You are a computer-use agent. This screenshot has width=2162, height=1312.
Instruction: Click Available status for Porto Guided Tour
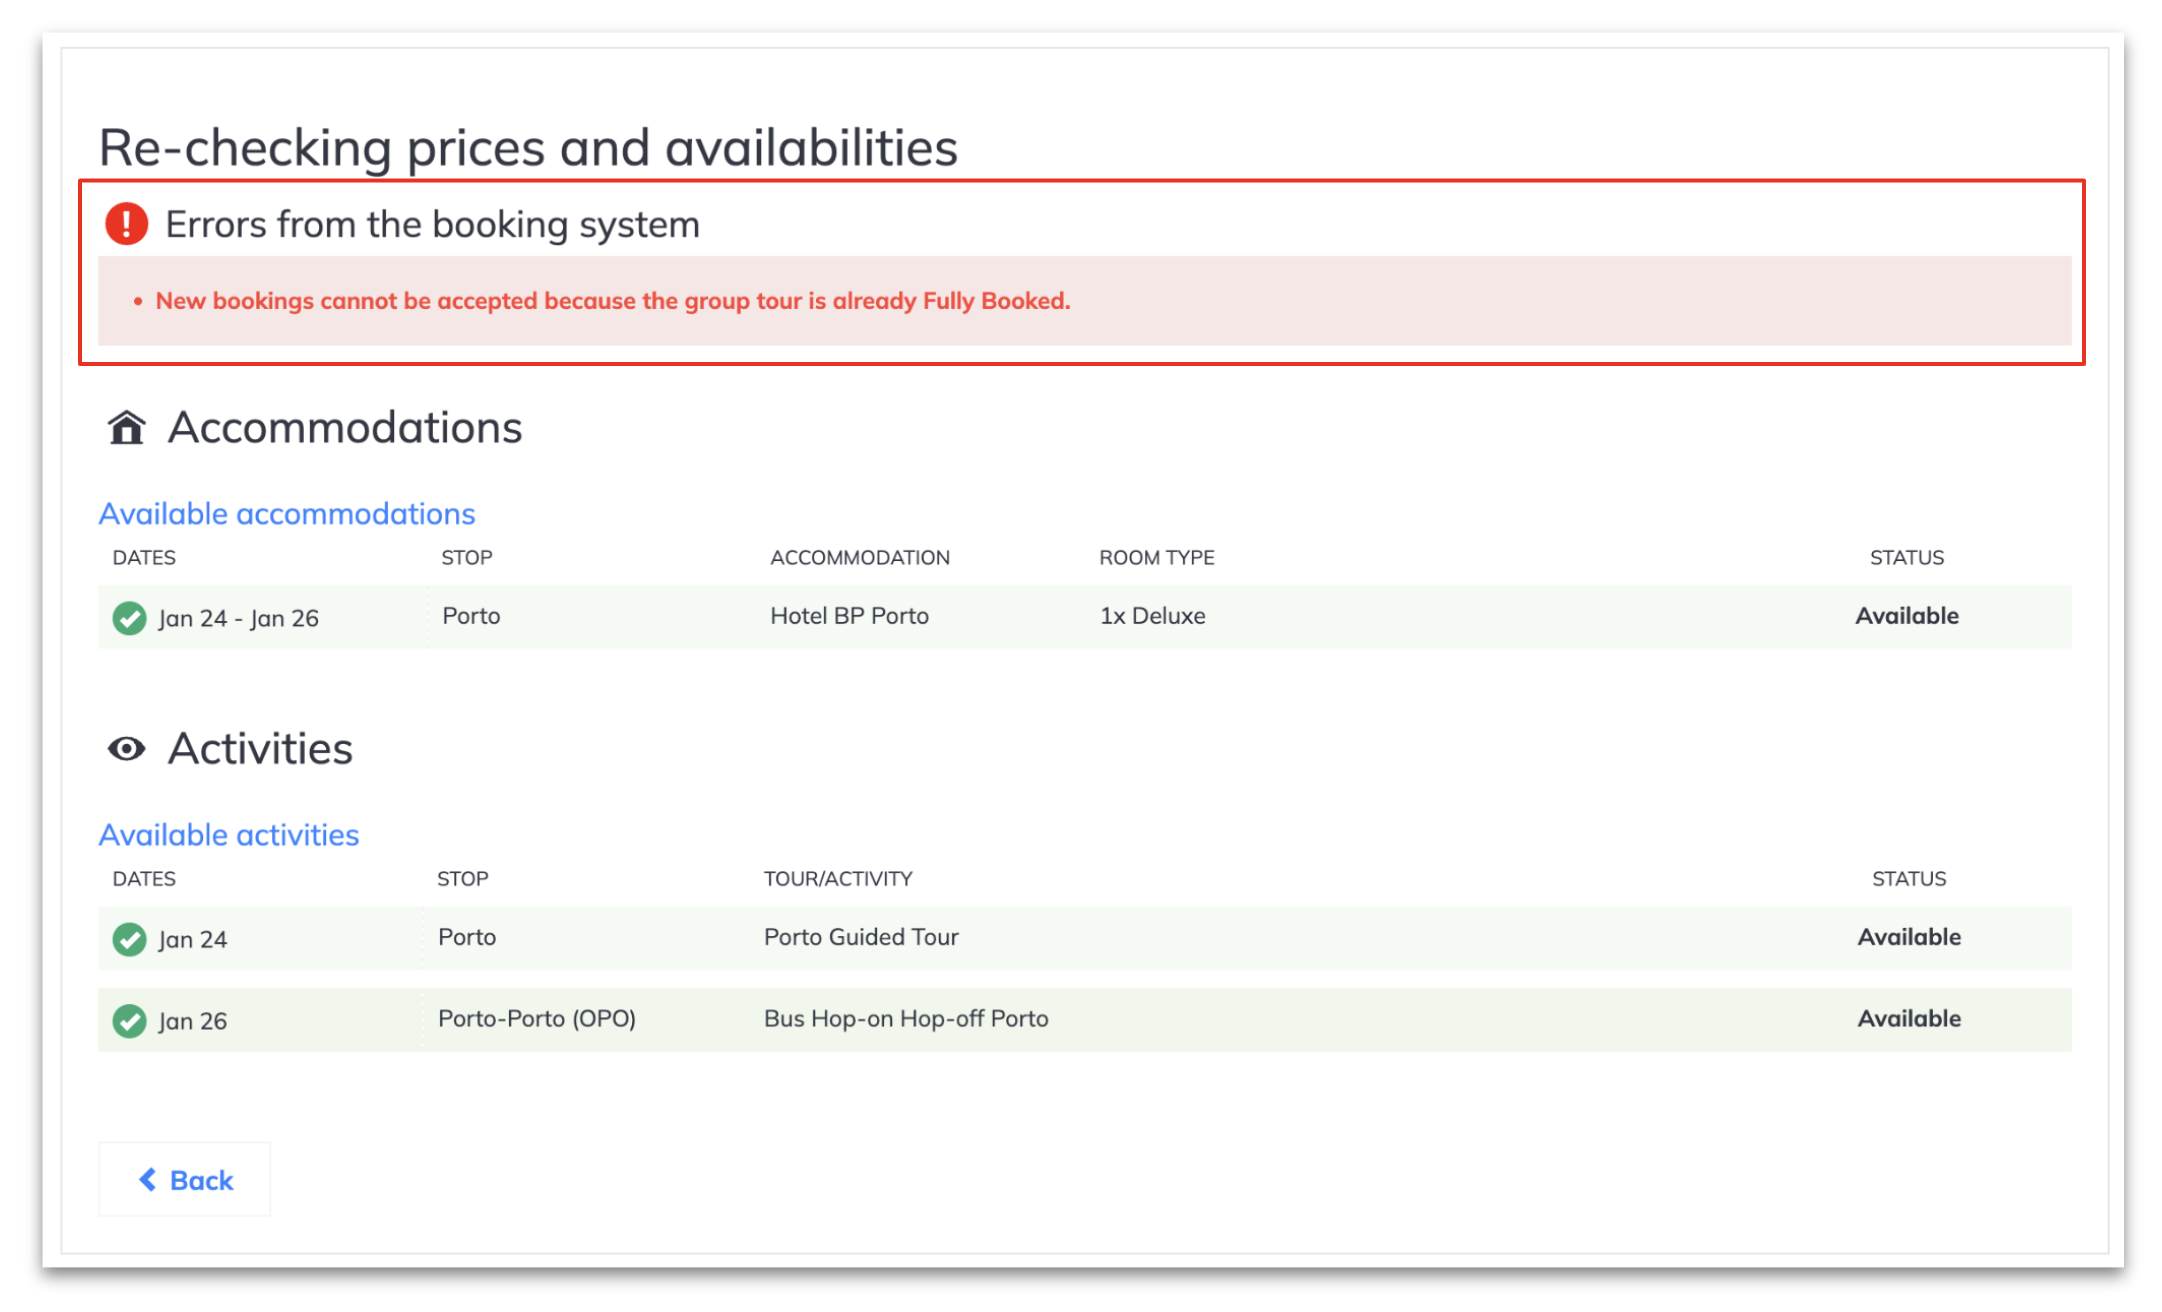pos(1909,937)
